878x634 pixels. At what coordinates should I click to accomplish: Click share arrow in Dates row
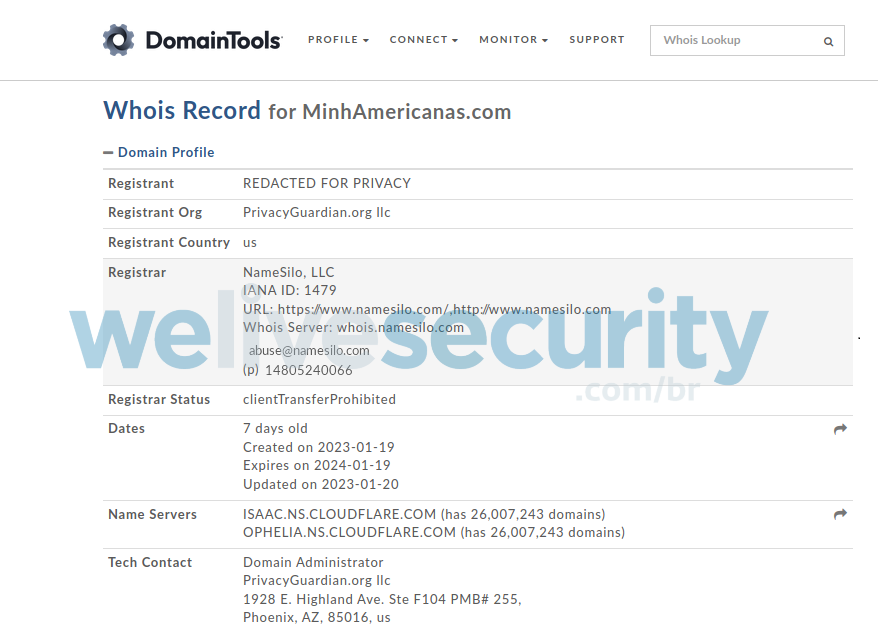click(840, 429)
